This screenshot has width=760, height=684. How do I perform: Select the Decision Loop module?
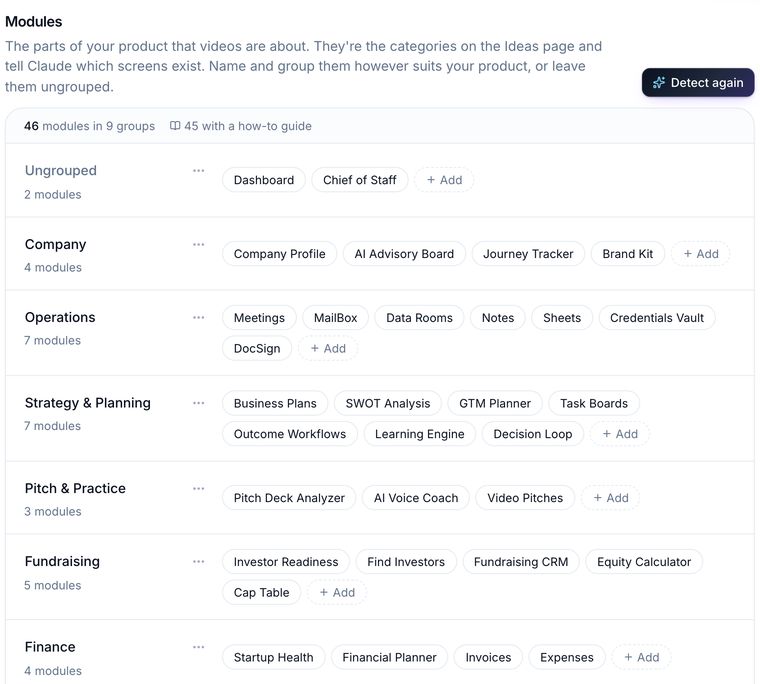coord(533,434)
